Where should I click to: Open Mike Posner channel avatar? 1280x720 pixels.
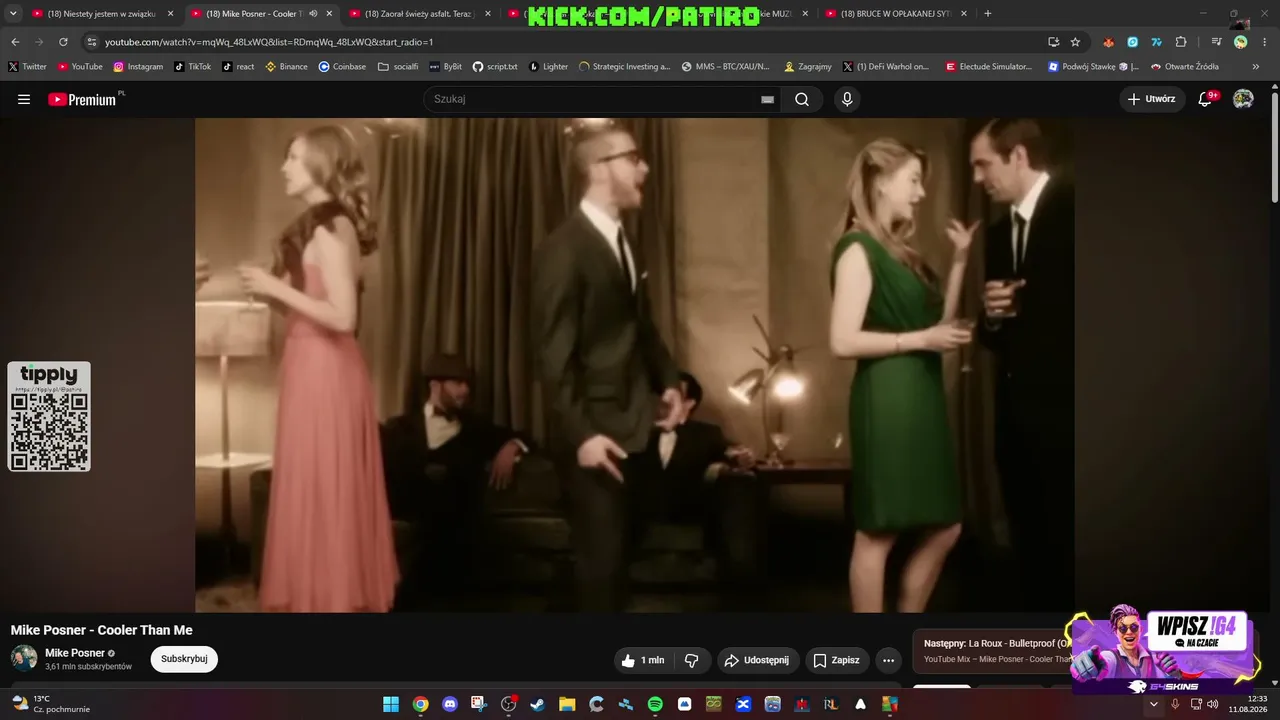24,658
